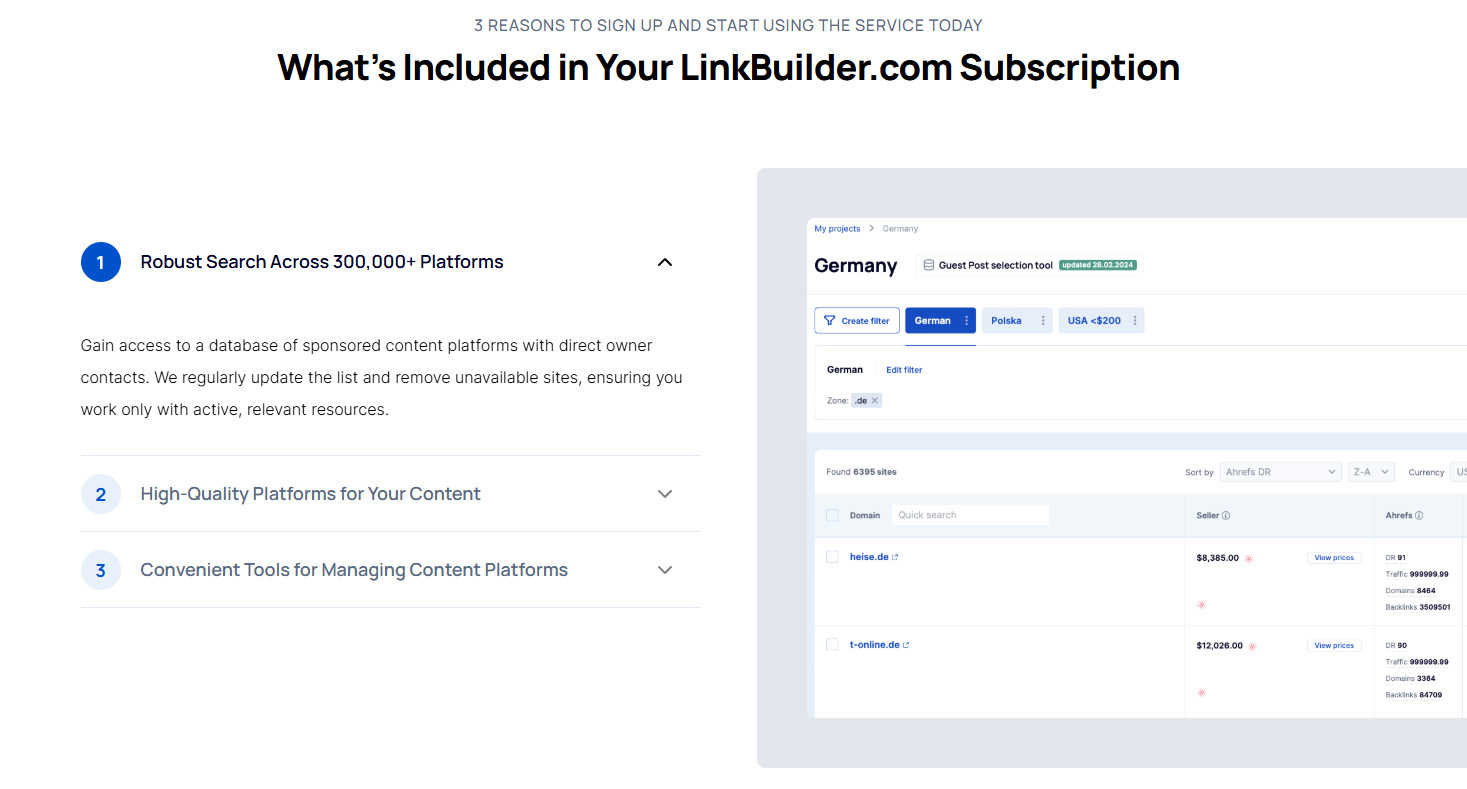Screen dimensions: 1467x789
Task: Click the external link icon beside heise.de
Action: tap(895, 558)
